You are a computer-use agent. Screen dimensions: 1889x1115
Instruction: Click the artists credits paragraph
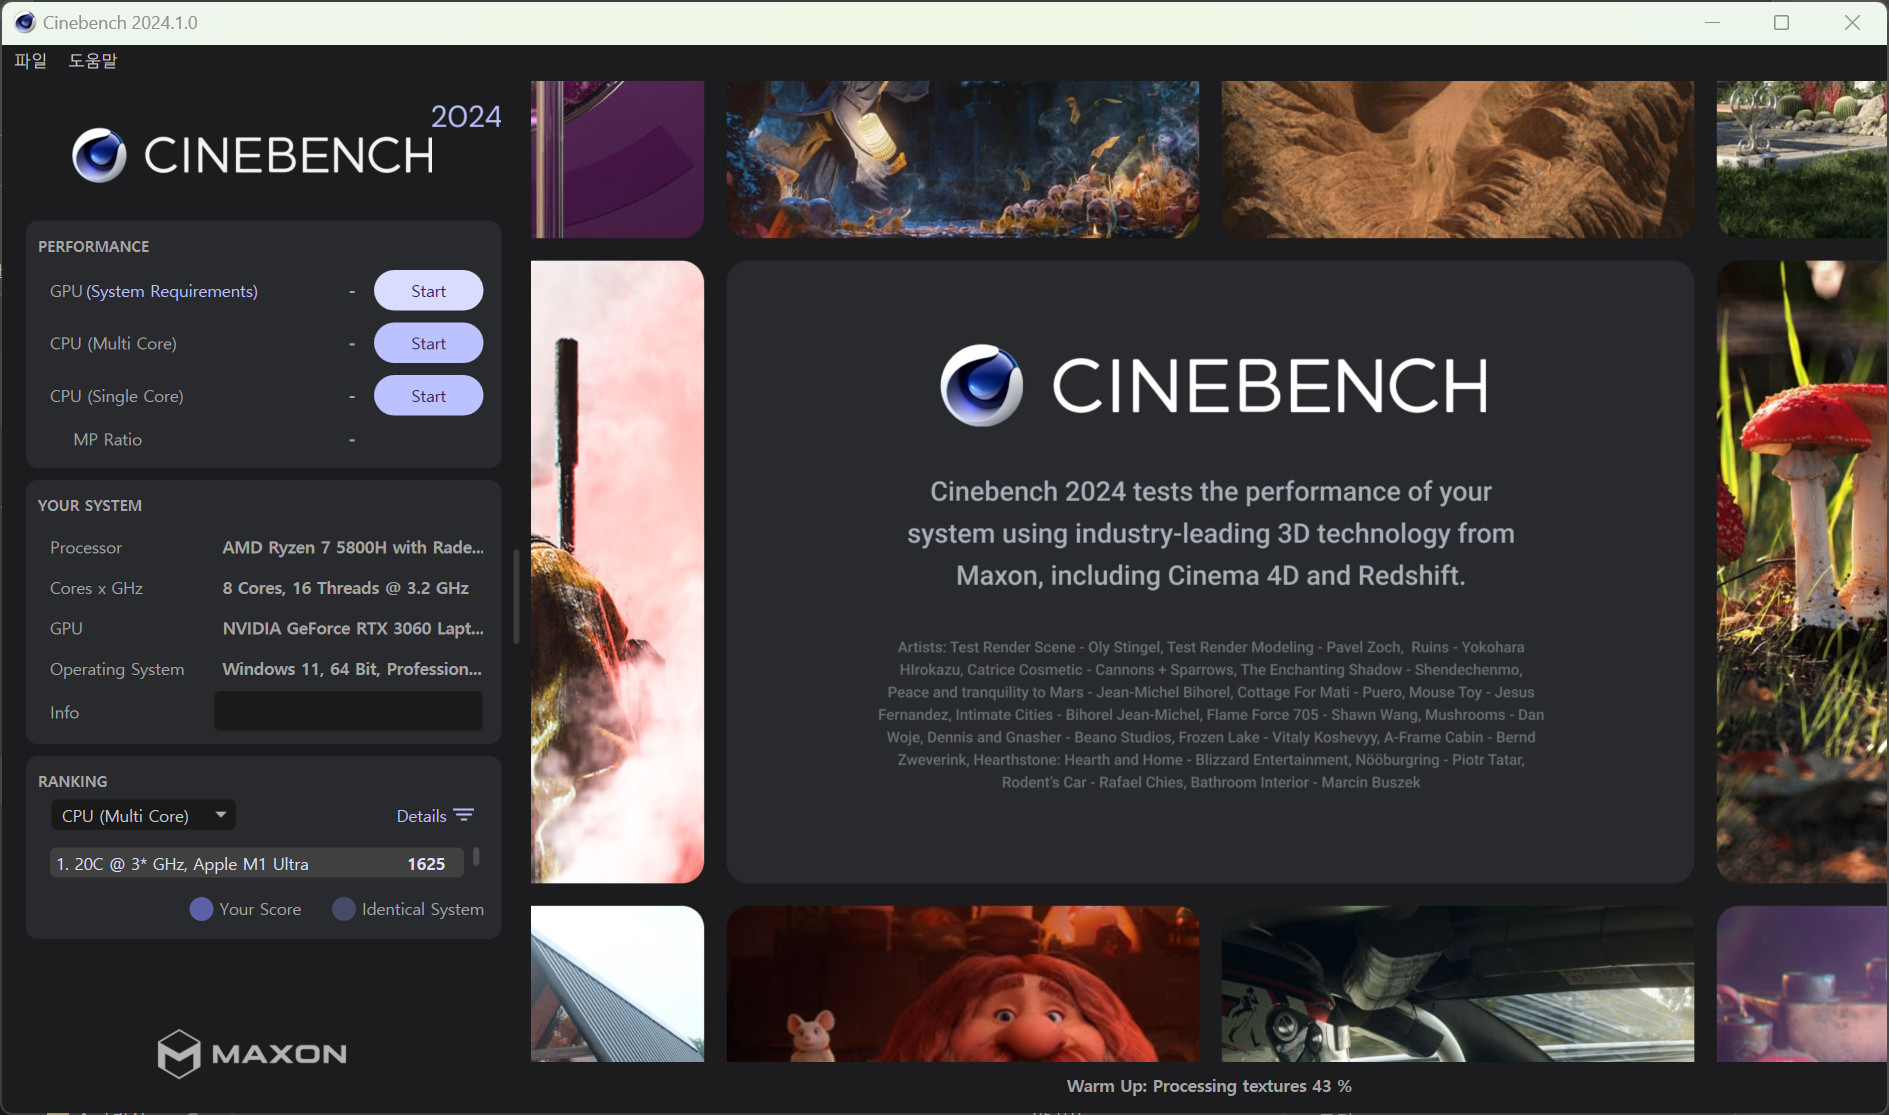tap(1211, 715)
